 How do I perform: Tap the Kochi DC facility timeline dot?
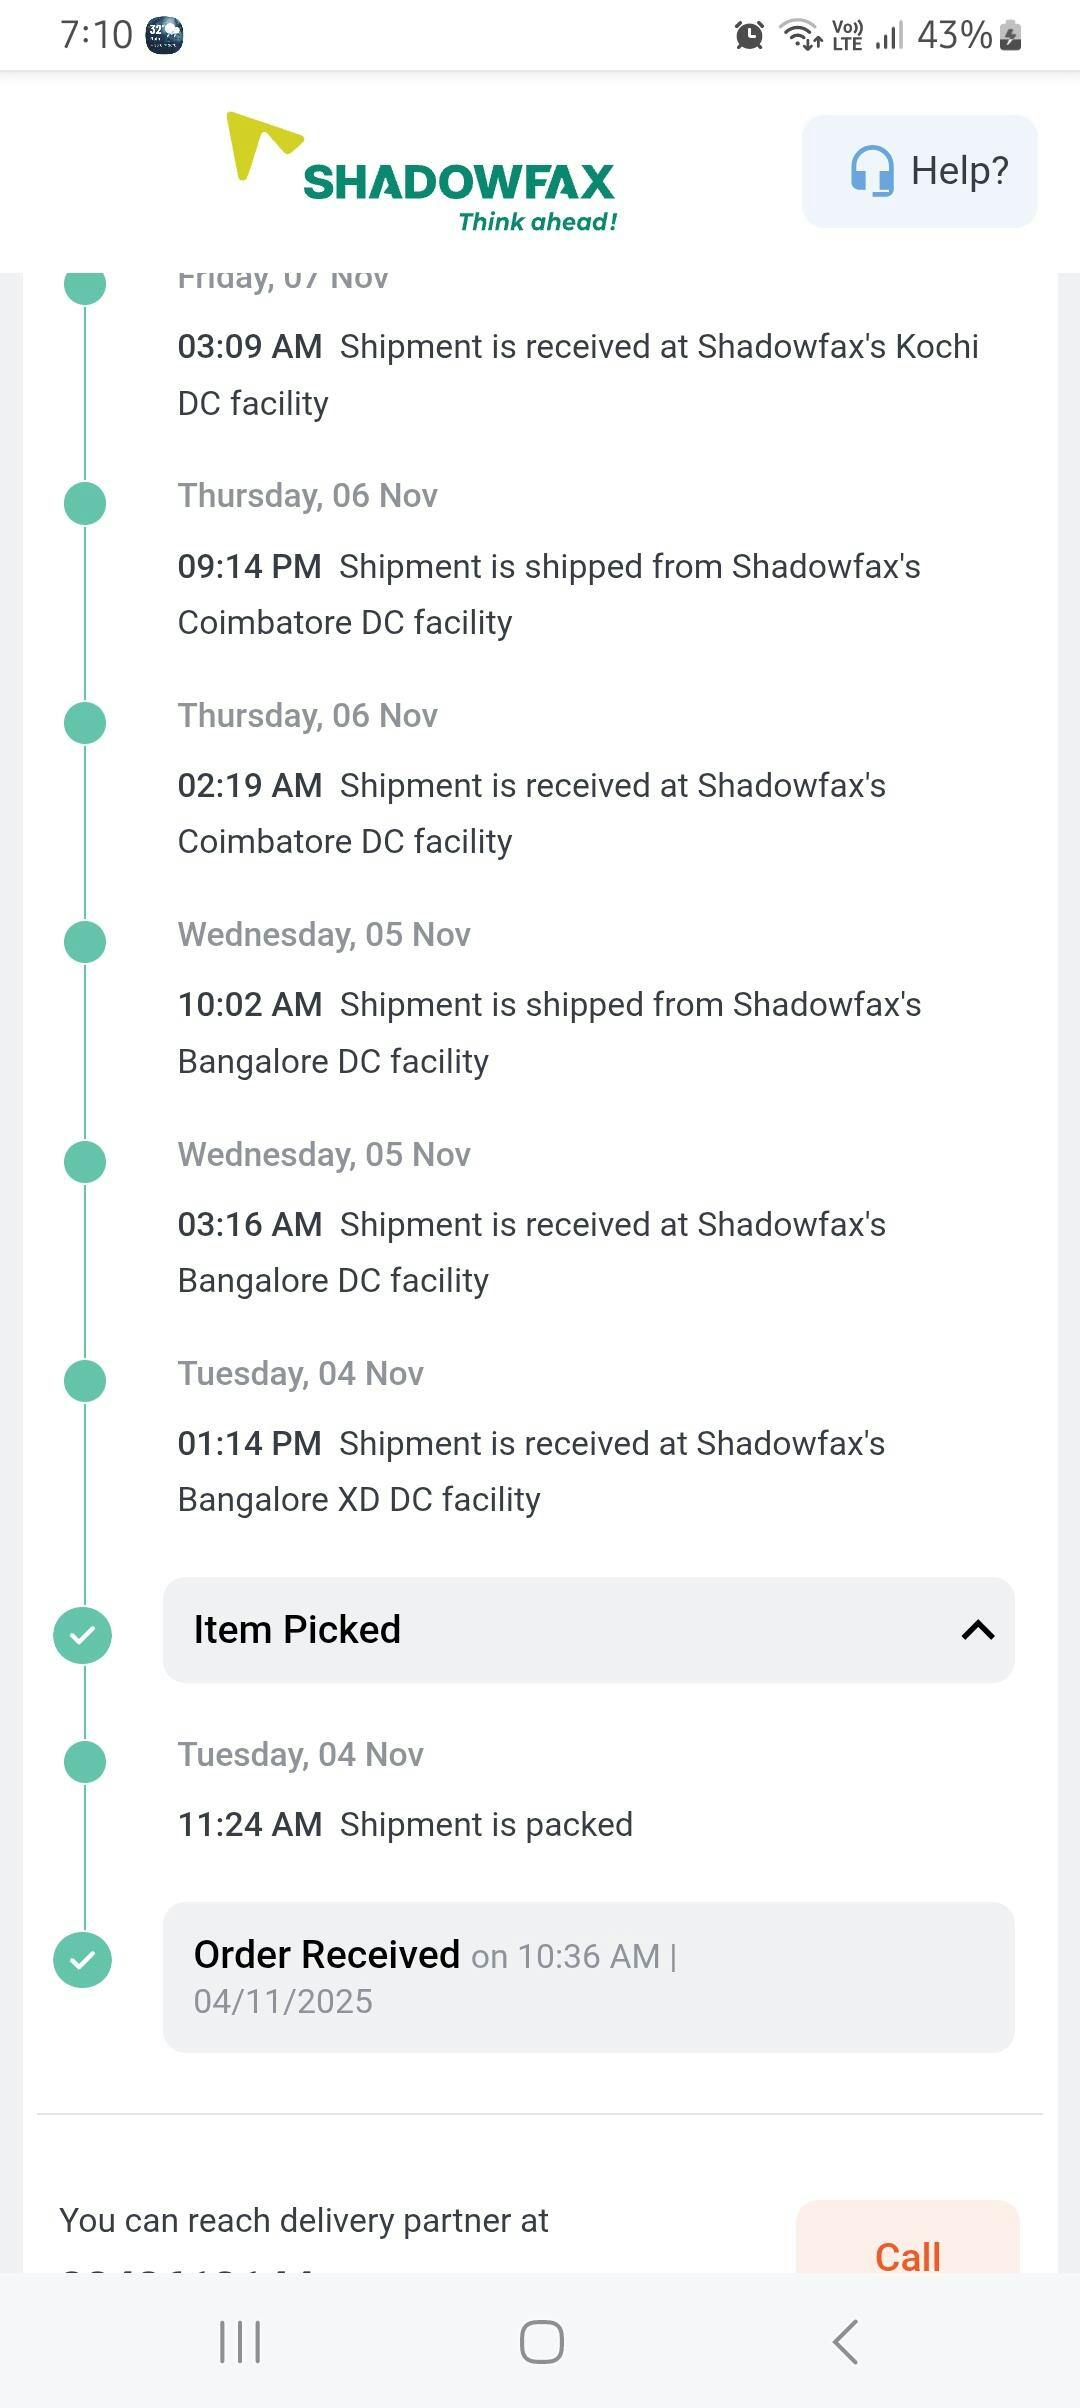click(x=85, y=284)
